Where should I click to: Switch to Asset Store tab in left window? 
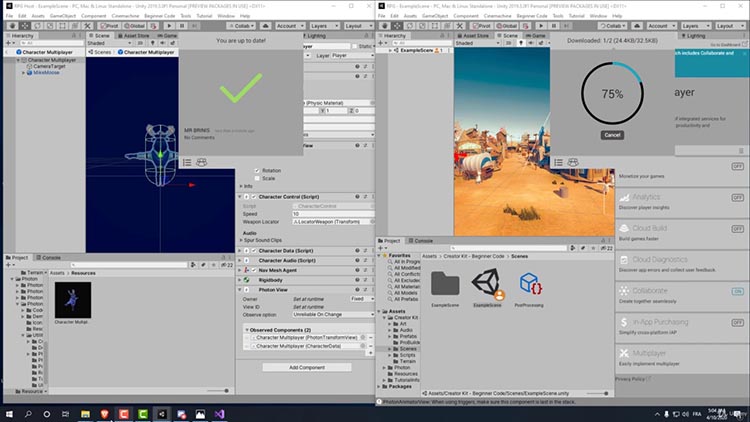pos(133,36)
